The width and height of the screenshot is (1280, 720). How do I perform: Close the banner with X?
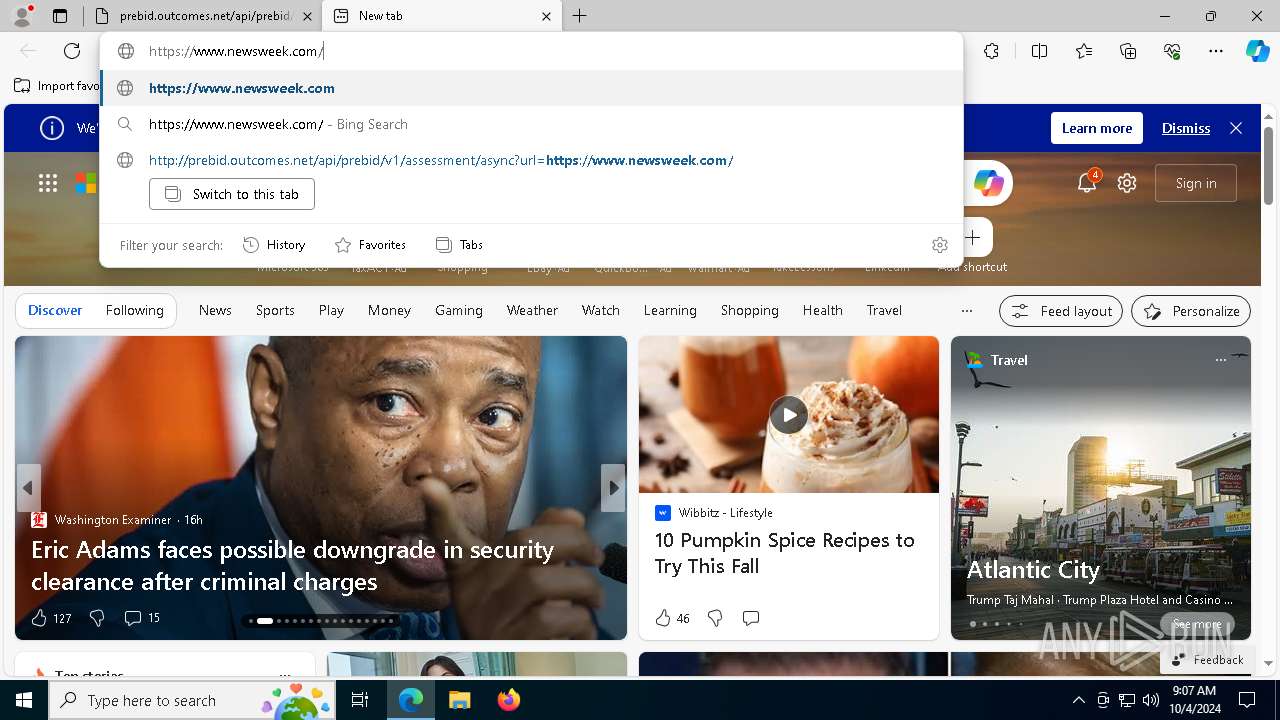(1236, 128)
